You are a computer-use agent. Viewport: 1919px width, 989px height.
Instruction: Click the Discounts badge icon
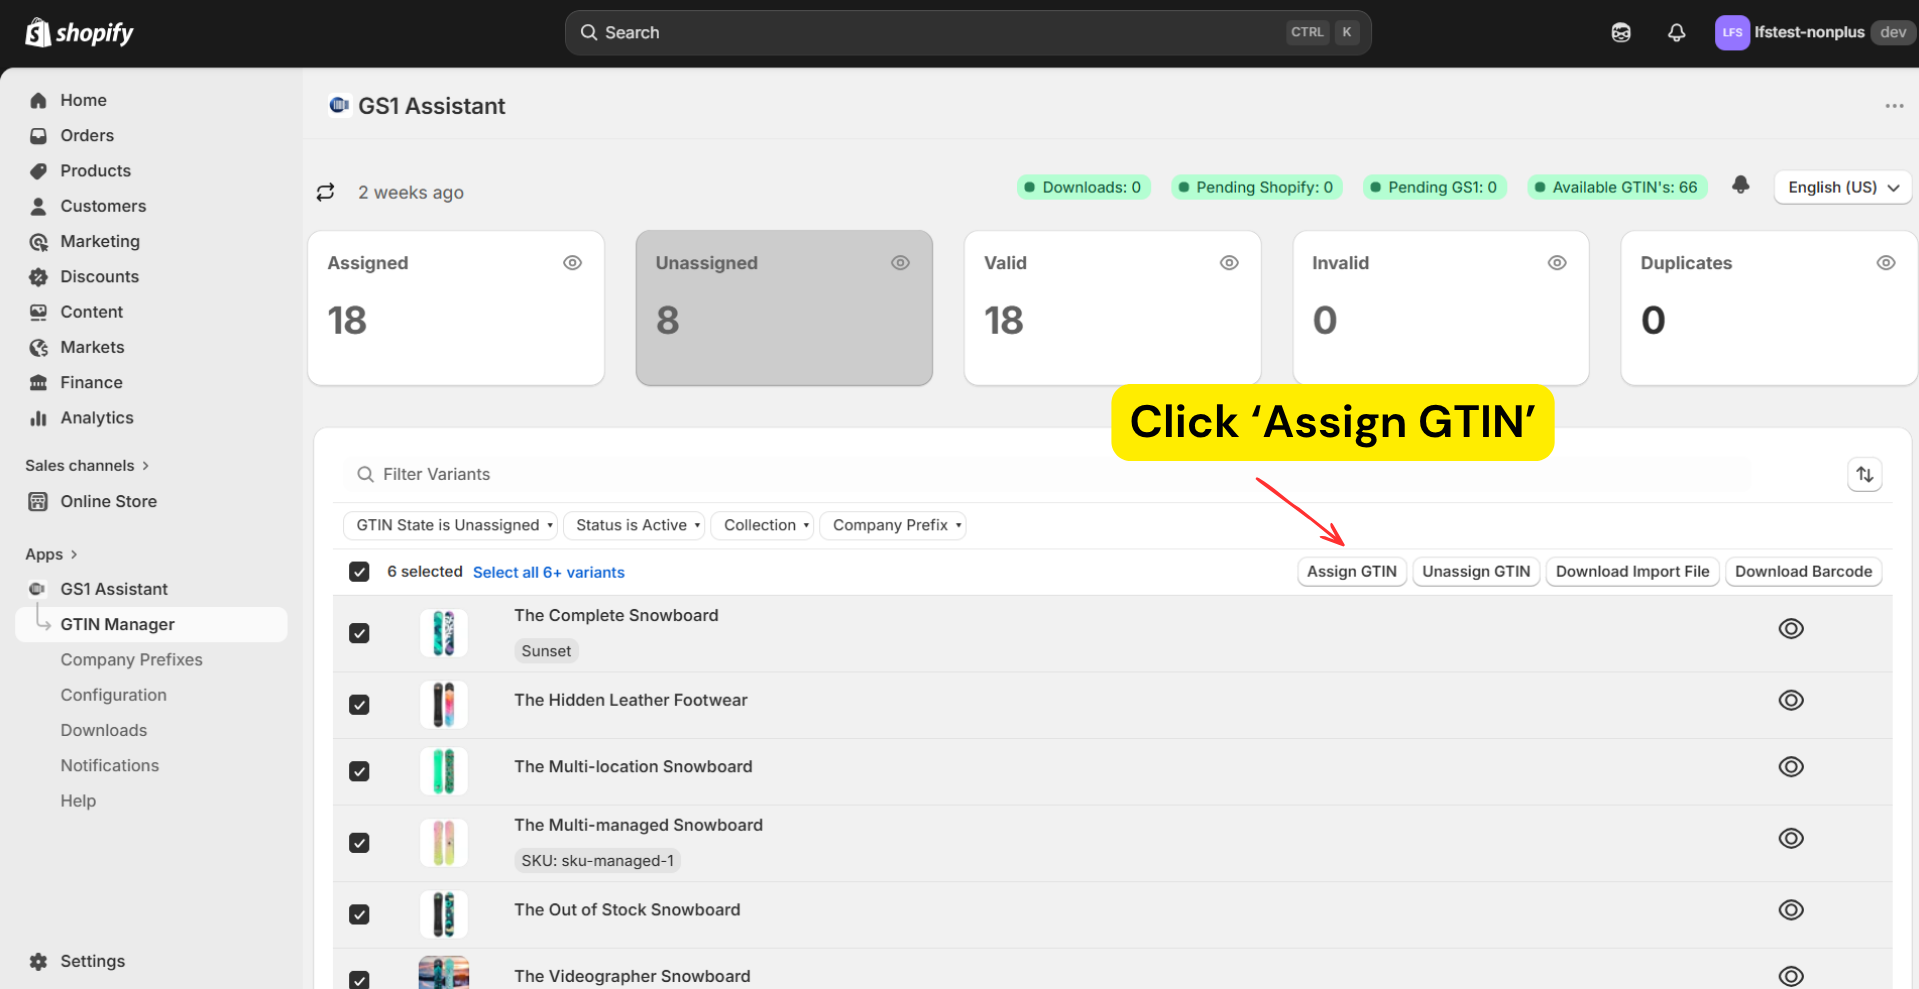click(x=38, y=277)
